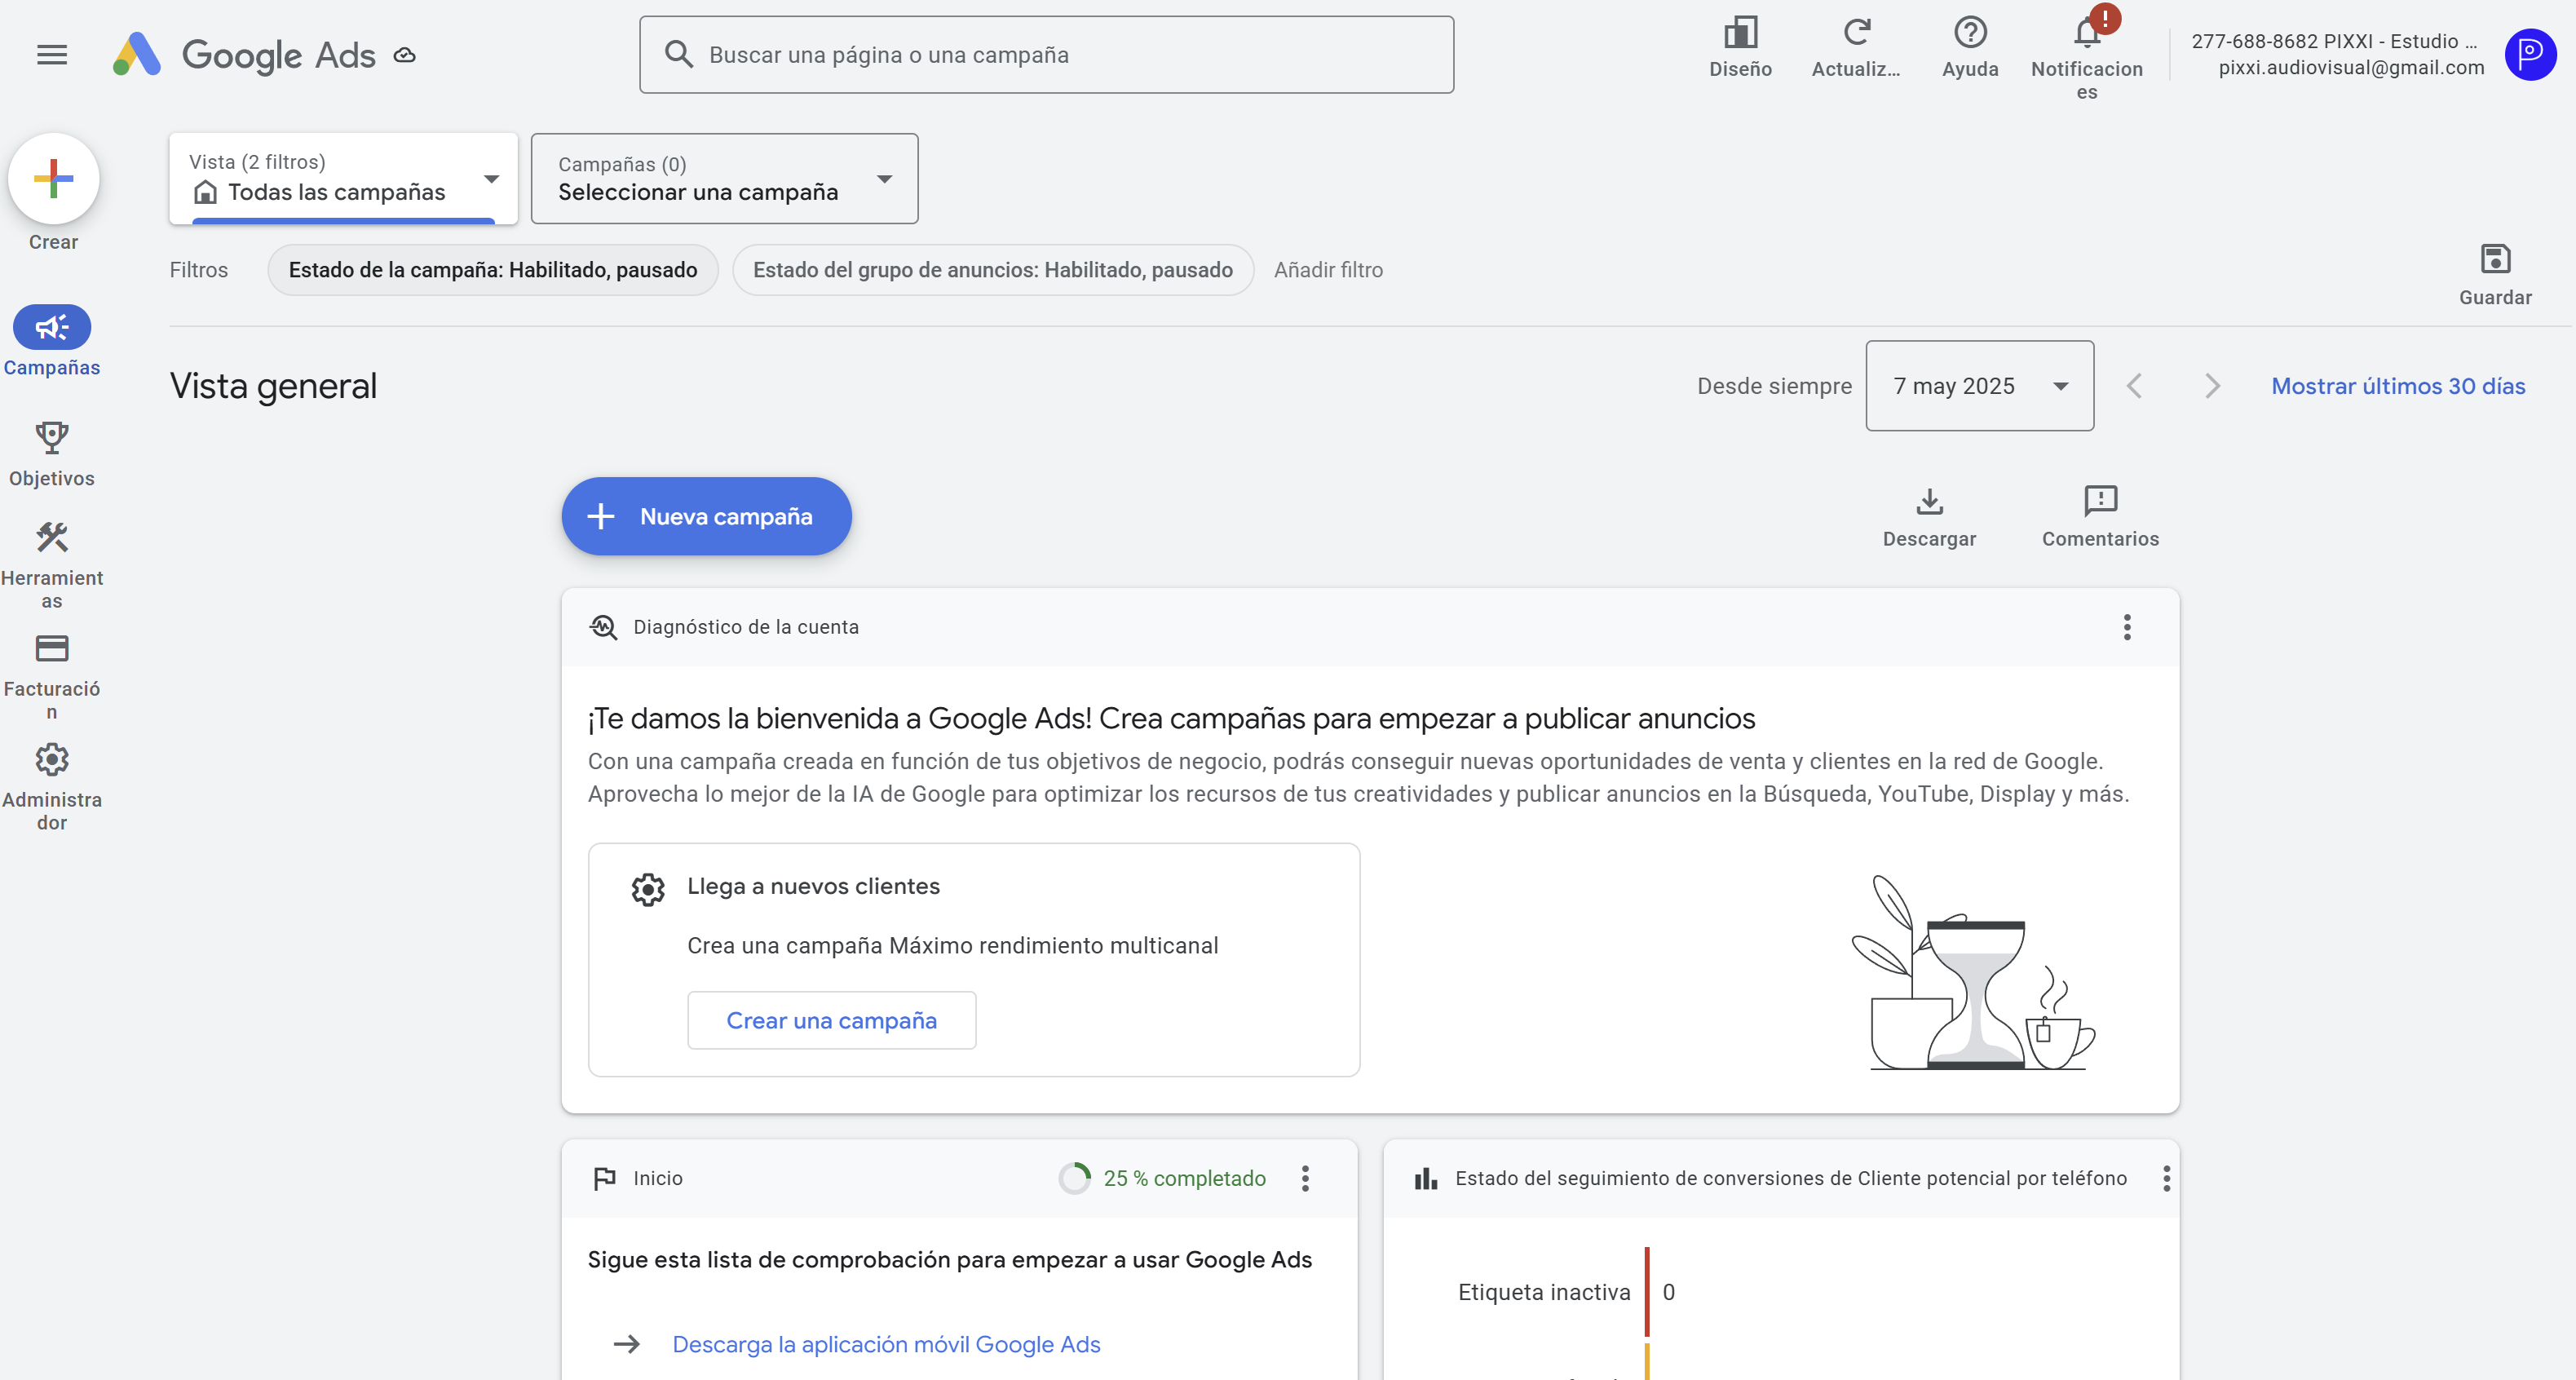Click the Etiqueta inactiva label

(1544, 1292)
